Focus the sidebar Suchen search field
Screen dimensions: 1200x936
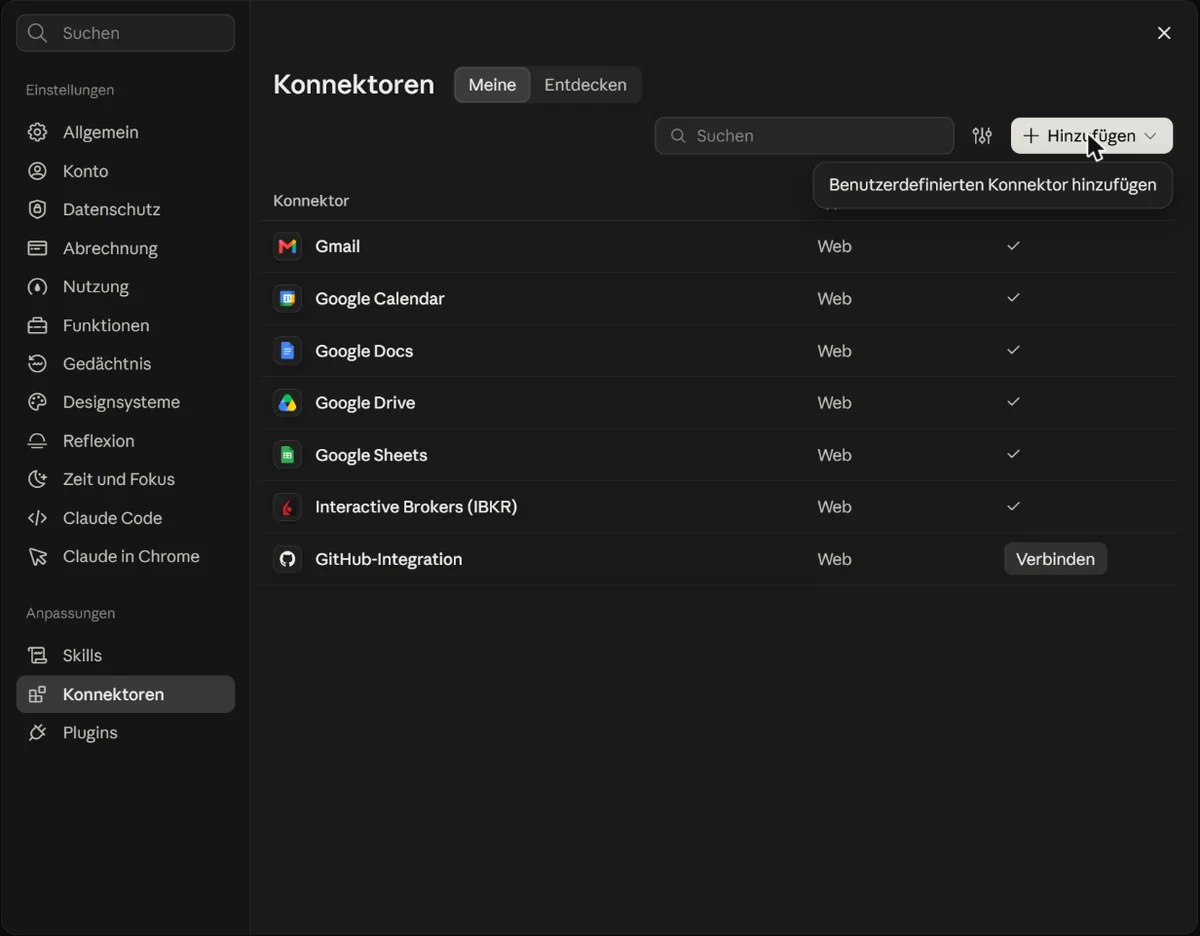point(126,33)
